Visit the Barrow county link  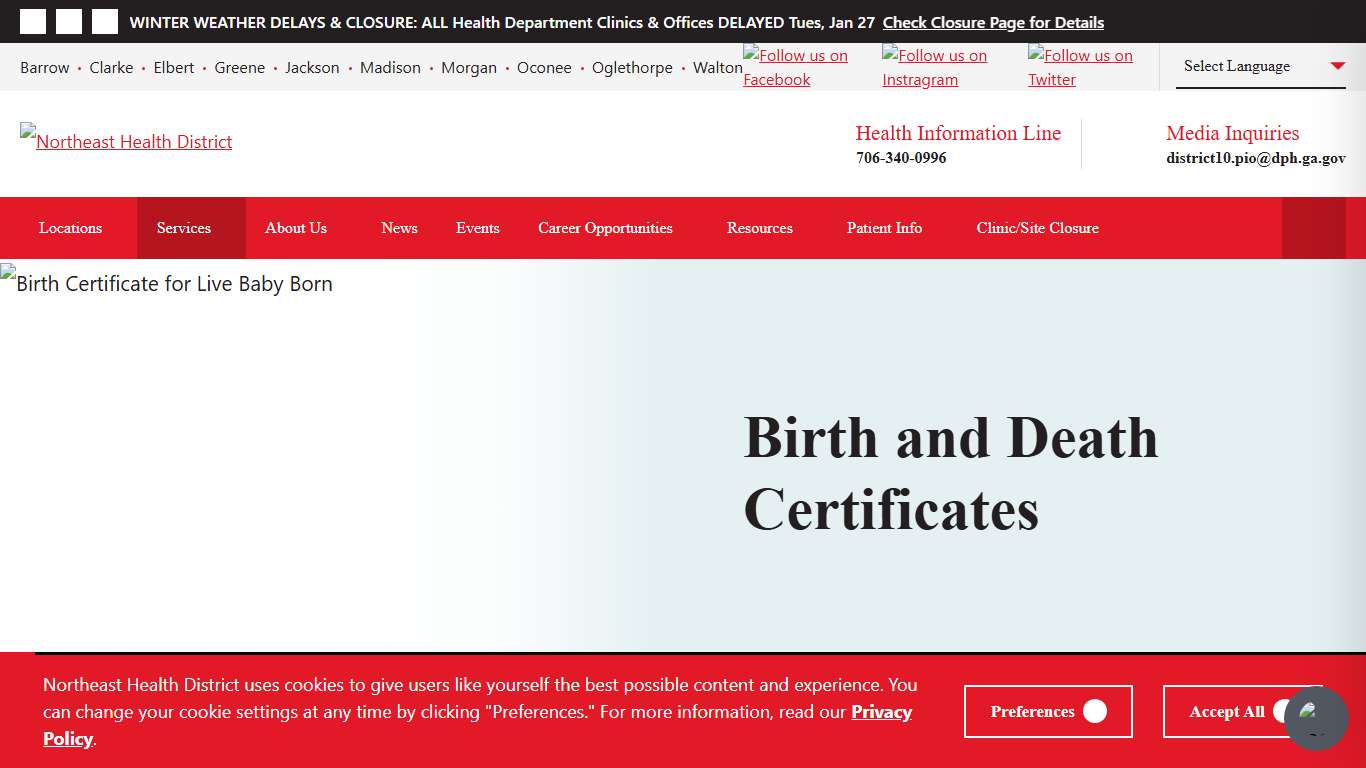(x=44, y=67)
